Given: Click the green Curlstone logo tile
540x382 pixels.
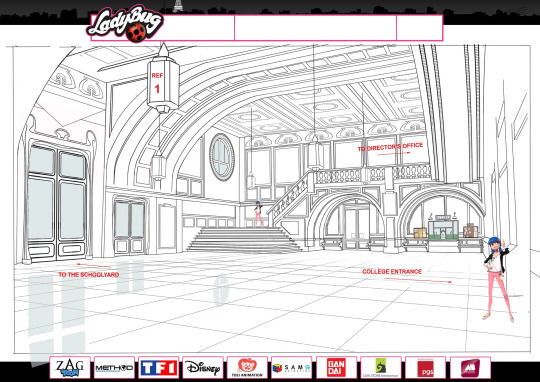Looking at the screenshot, I should pyautogui.click(x=381, y=368).
